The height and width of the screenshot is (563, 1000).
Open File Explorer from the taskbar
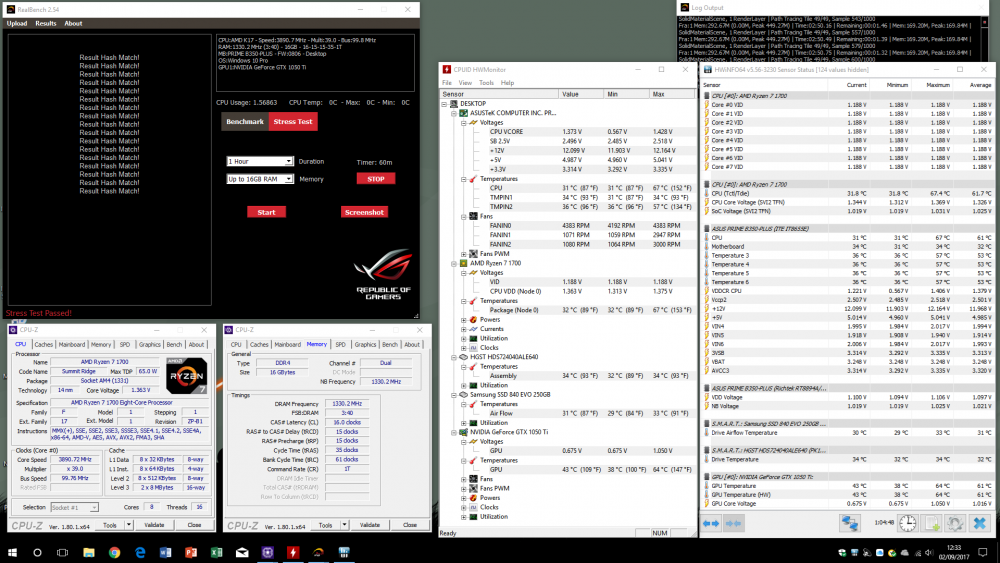pyautogui.click(x=89, y=552)
